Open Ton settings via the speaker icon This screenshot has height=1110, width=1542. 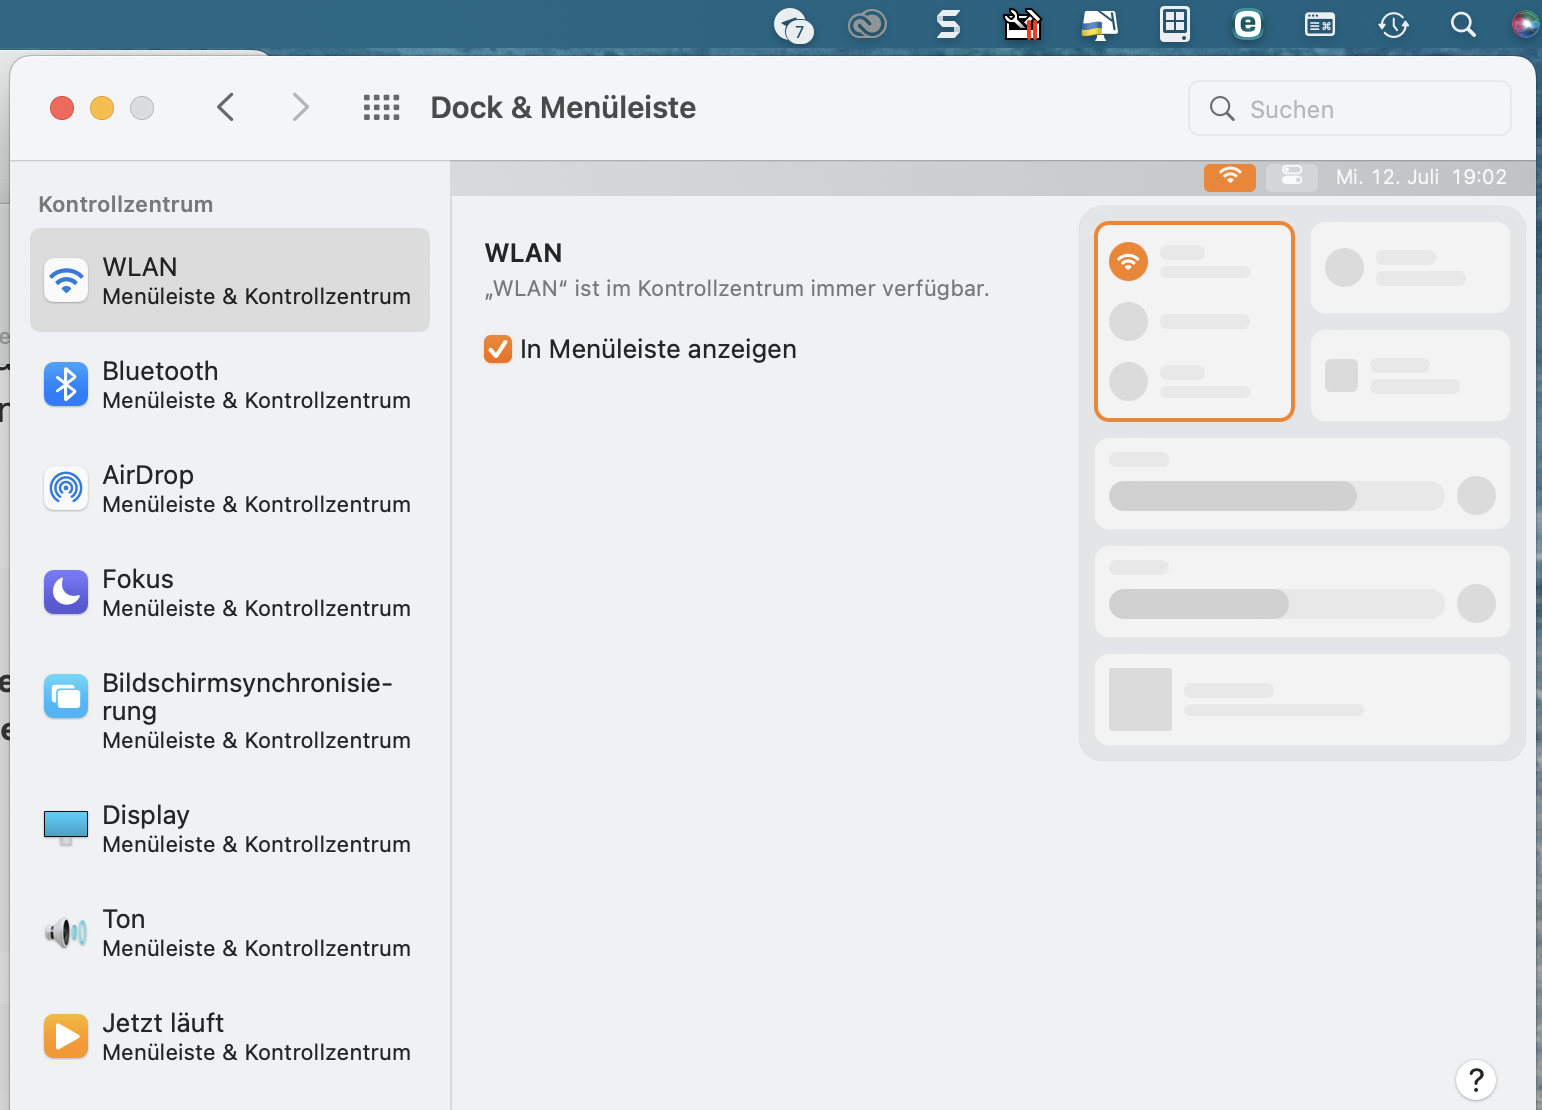[66, 933]
